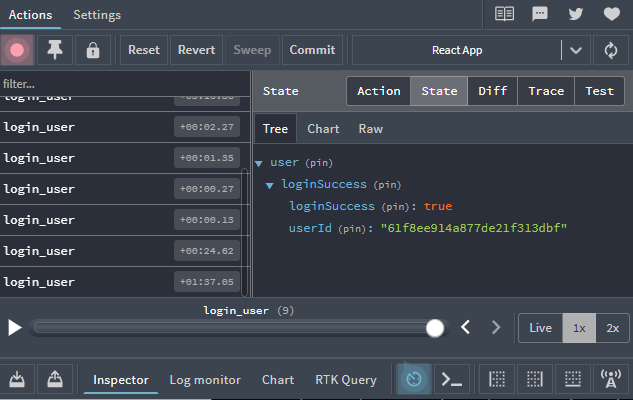
Task: Click the timeline slider track
Action: pyautogui.click(x=238, y=328)
